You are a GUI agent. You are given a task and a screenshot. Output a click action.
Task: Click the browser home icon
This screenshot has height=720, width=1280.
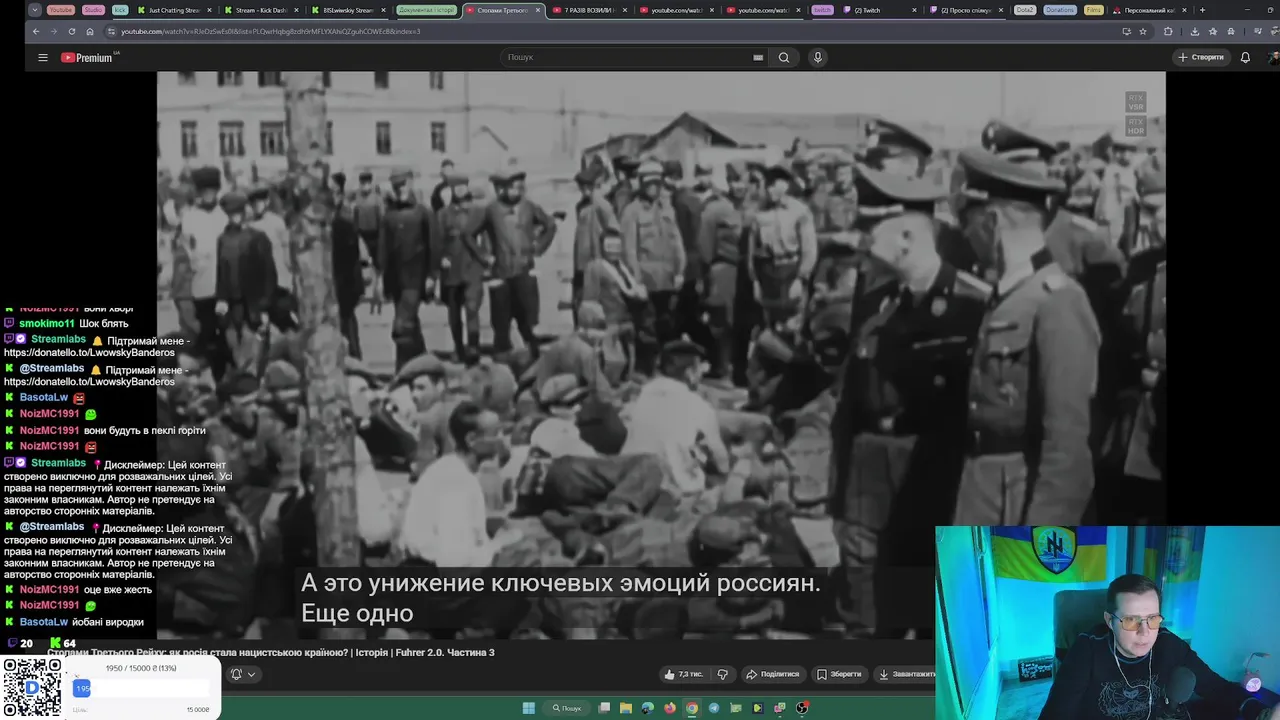(90, 31)
